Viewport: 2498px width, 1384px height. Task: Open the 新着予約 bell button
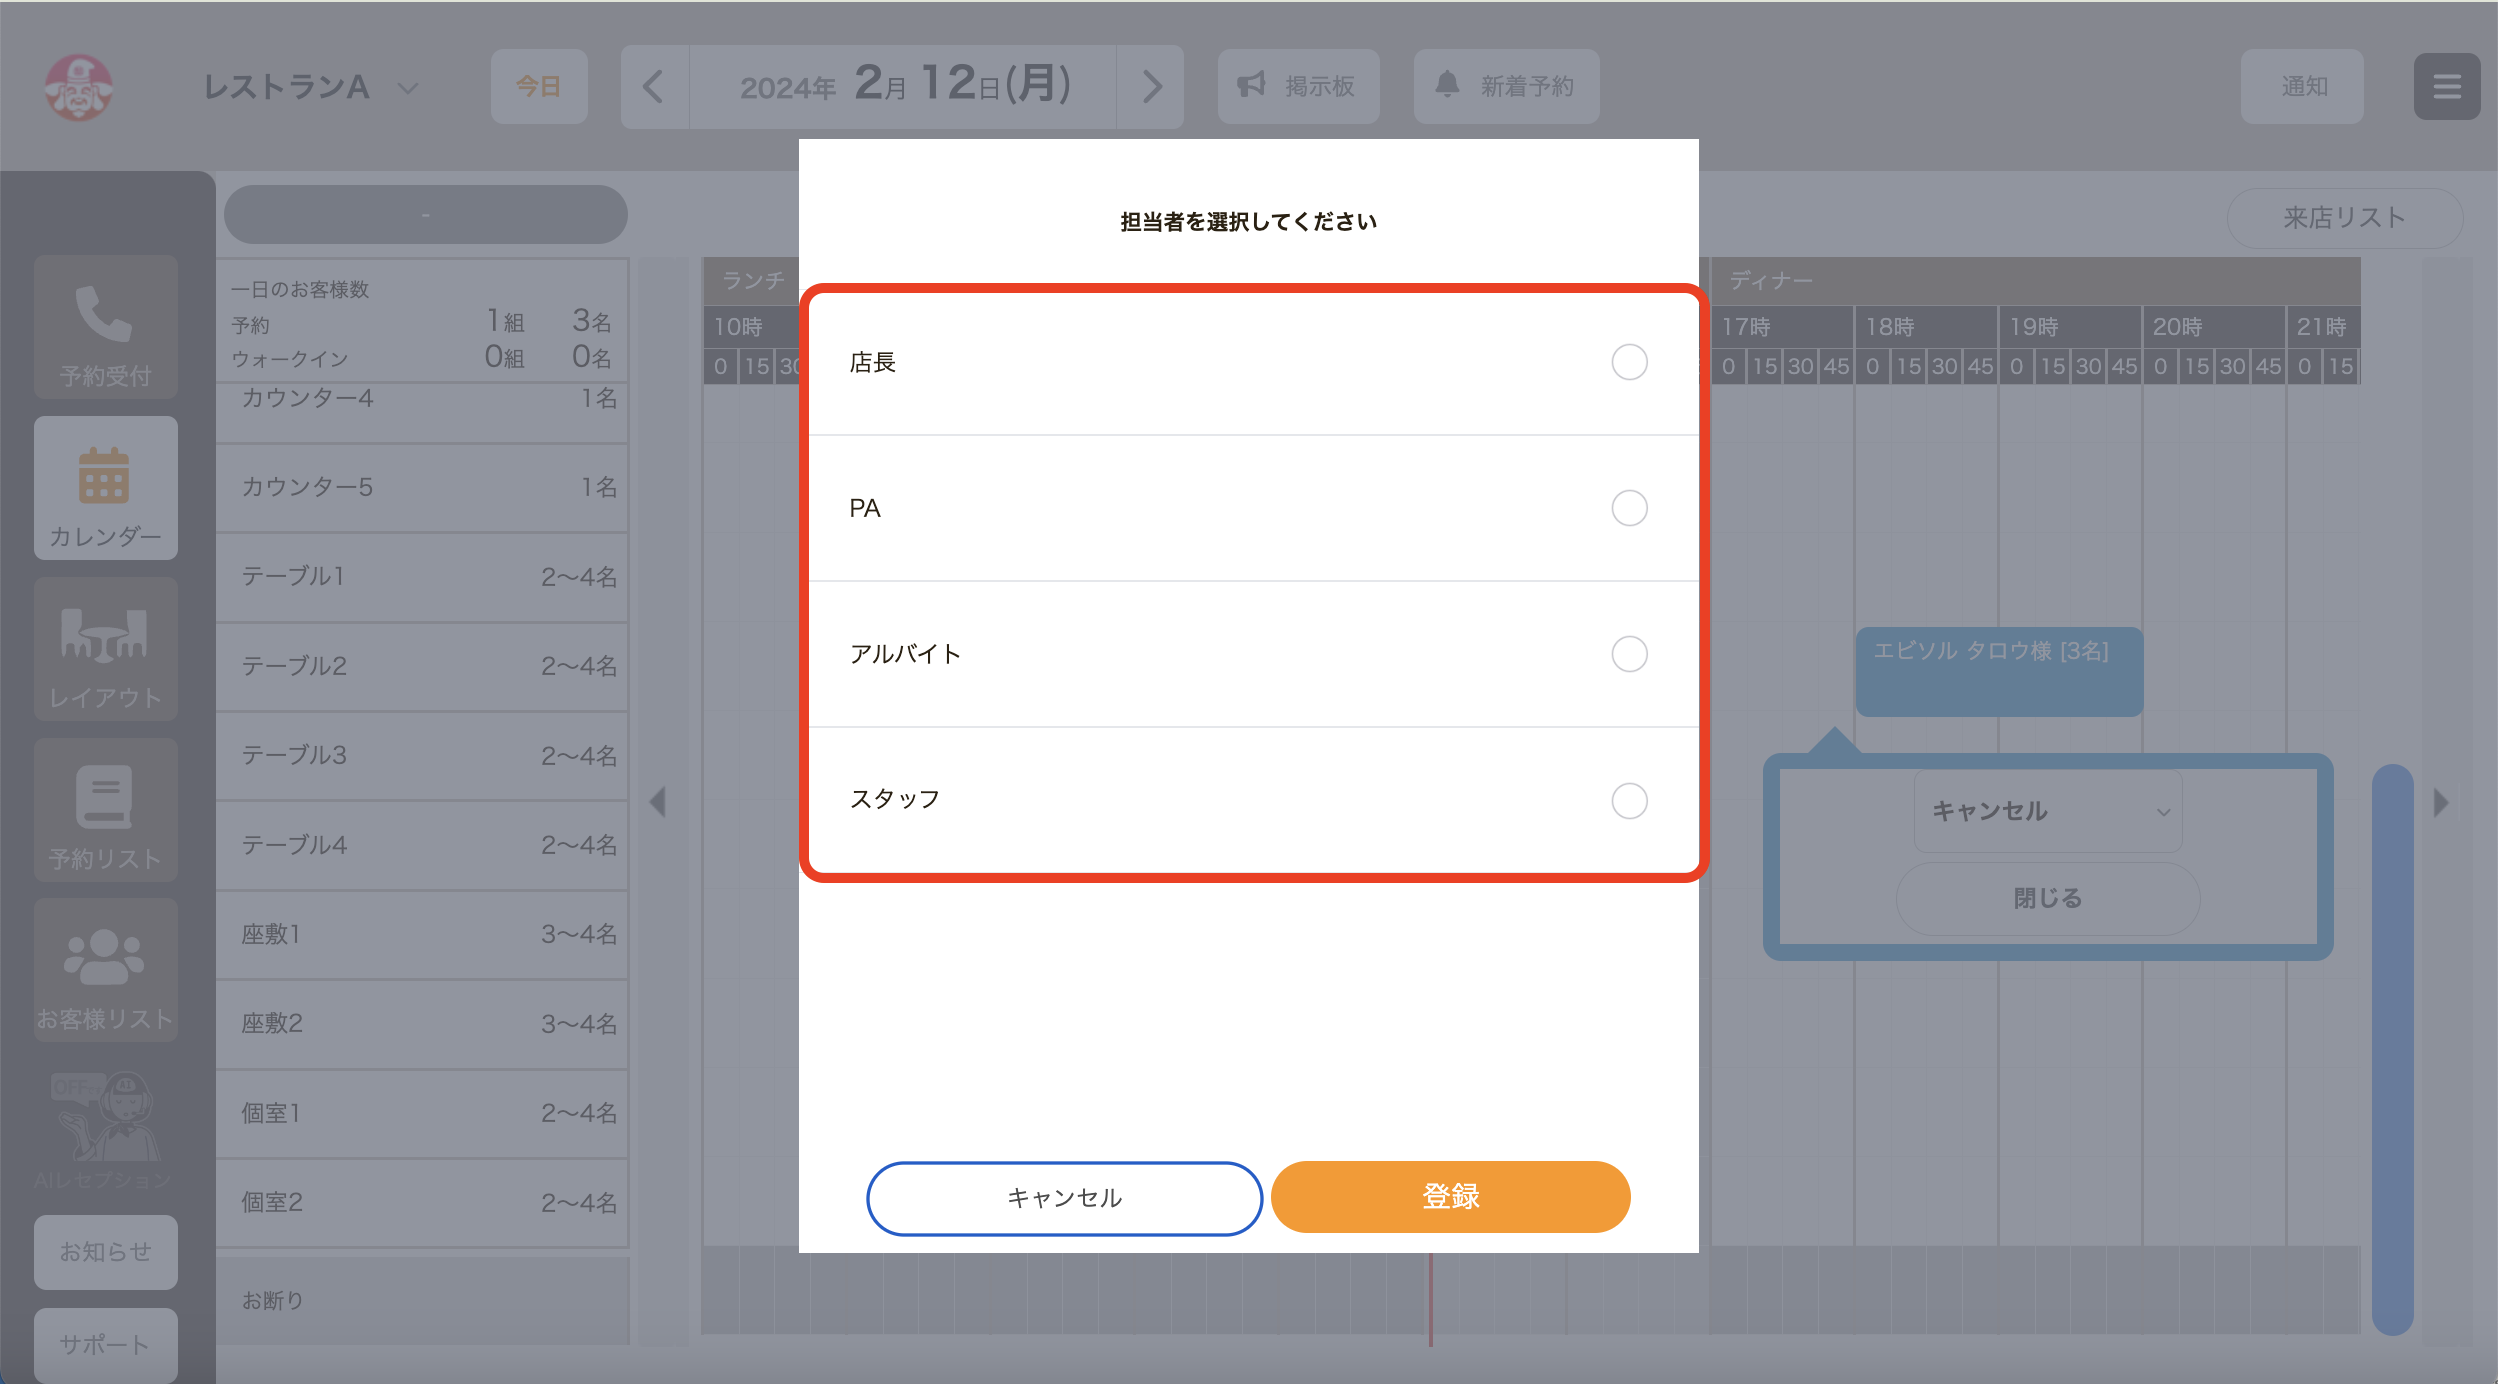pyautogui.click(x=1506, y=87)
